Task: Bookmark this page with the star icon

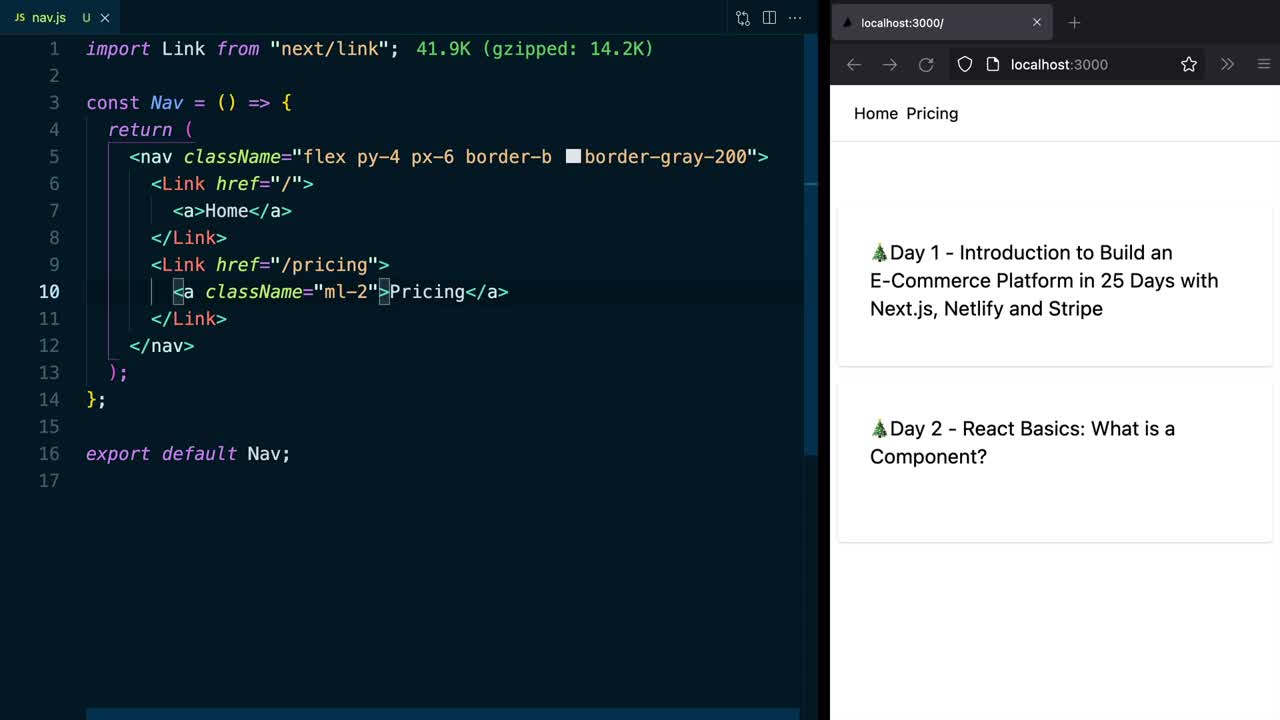Action: 1189,64
